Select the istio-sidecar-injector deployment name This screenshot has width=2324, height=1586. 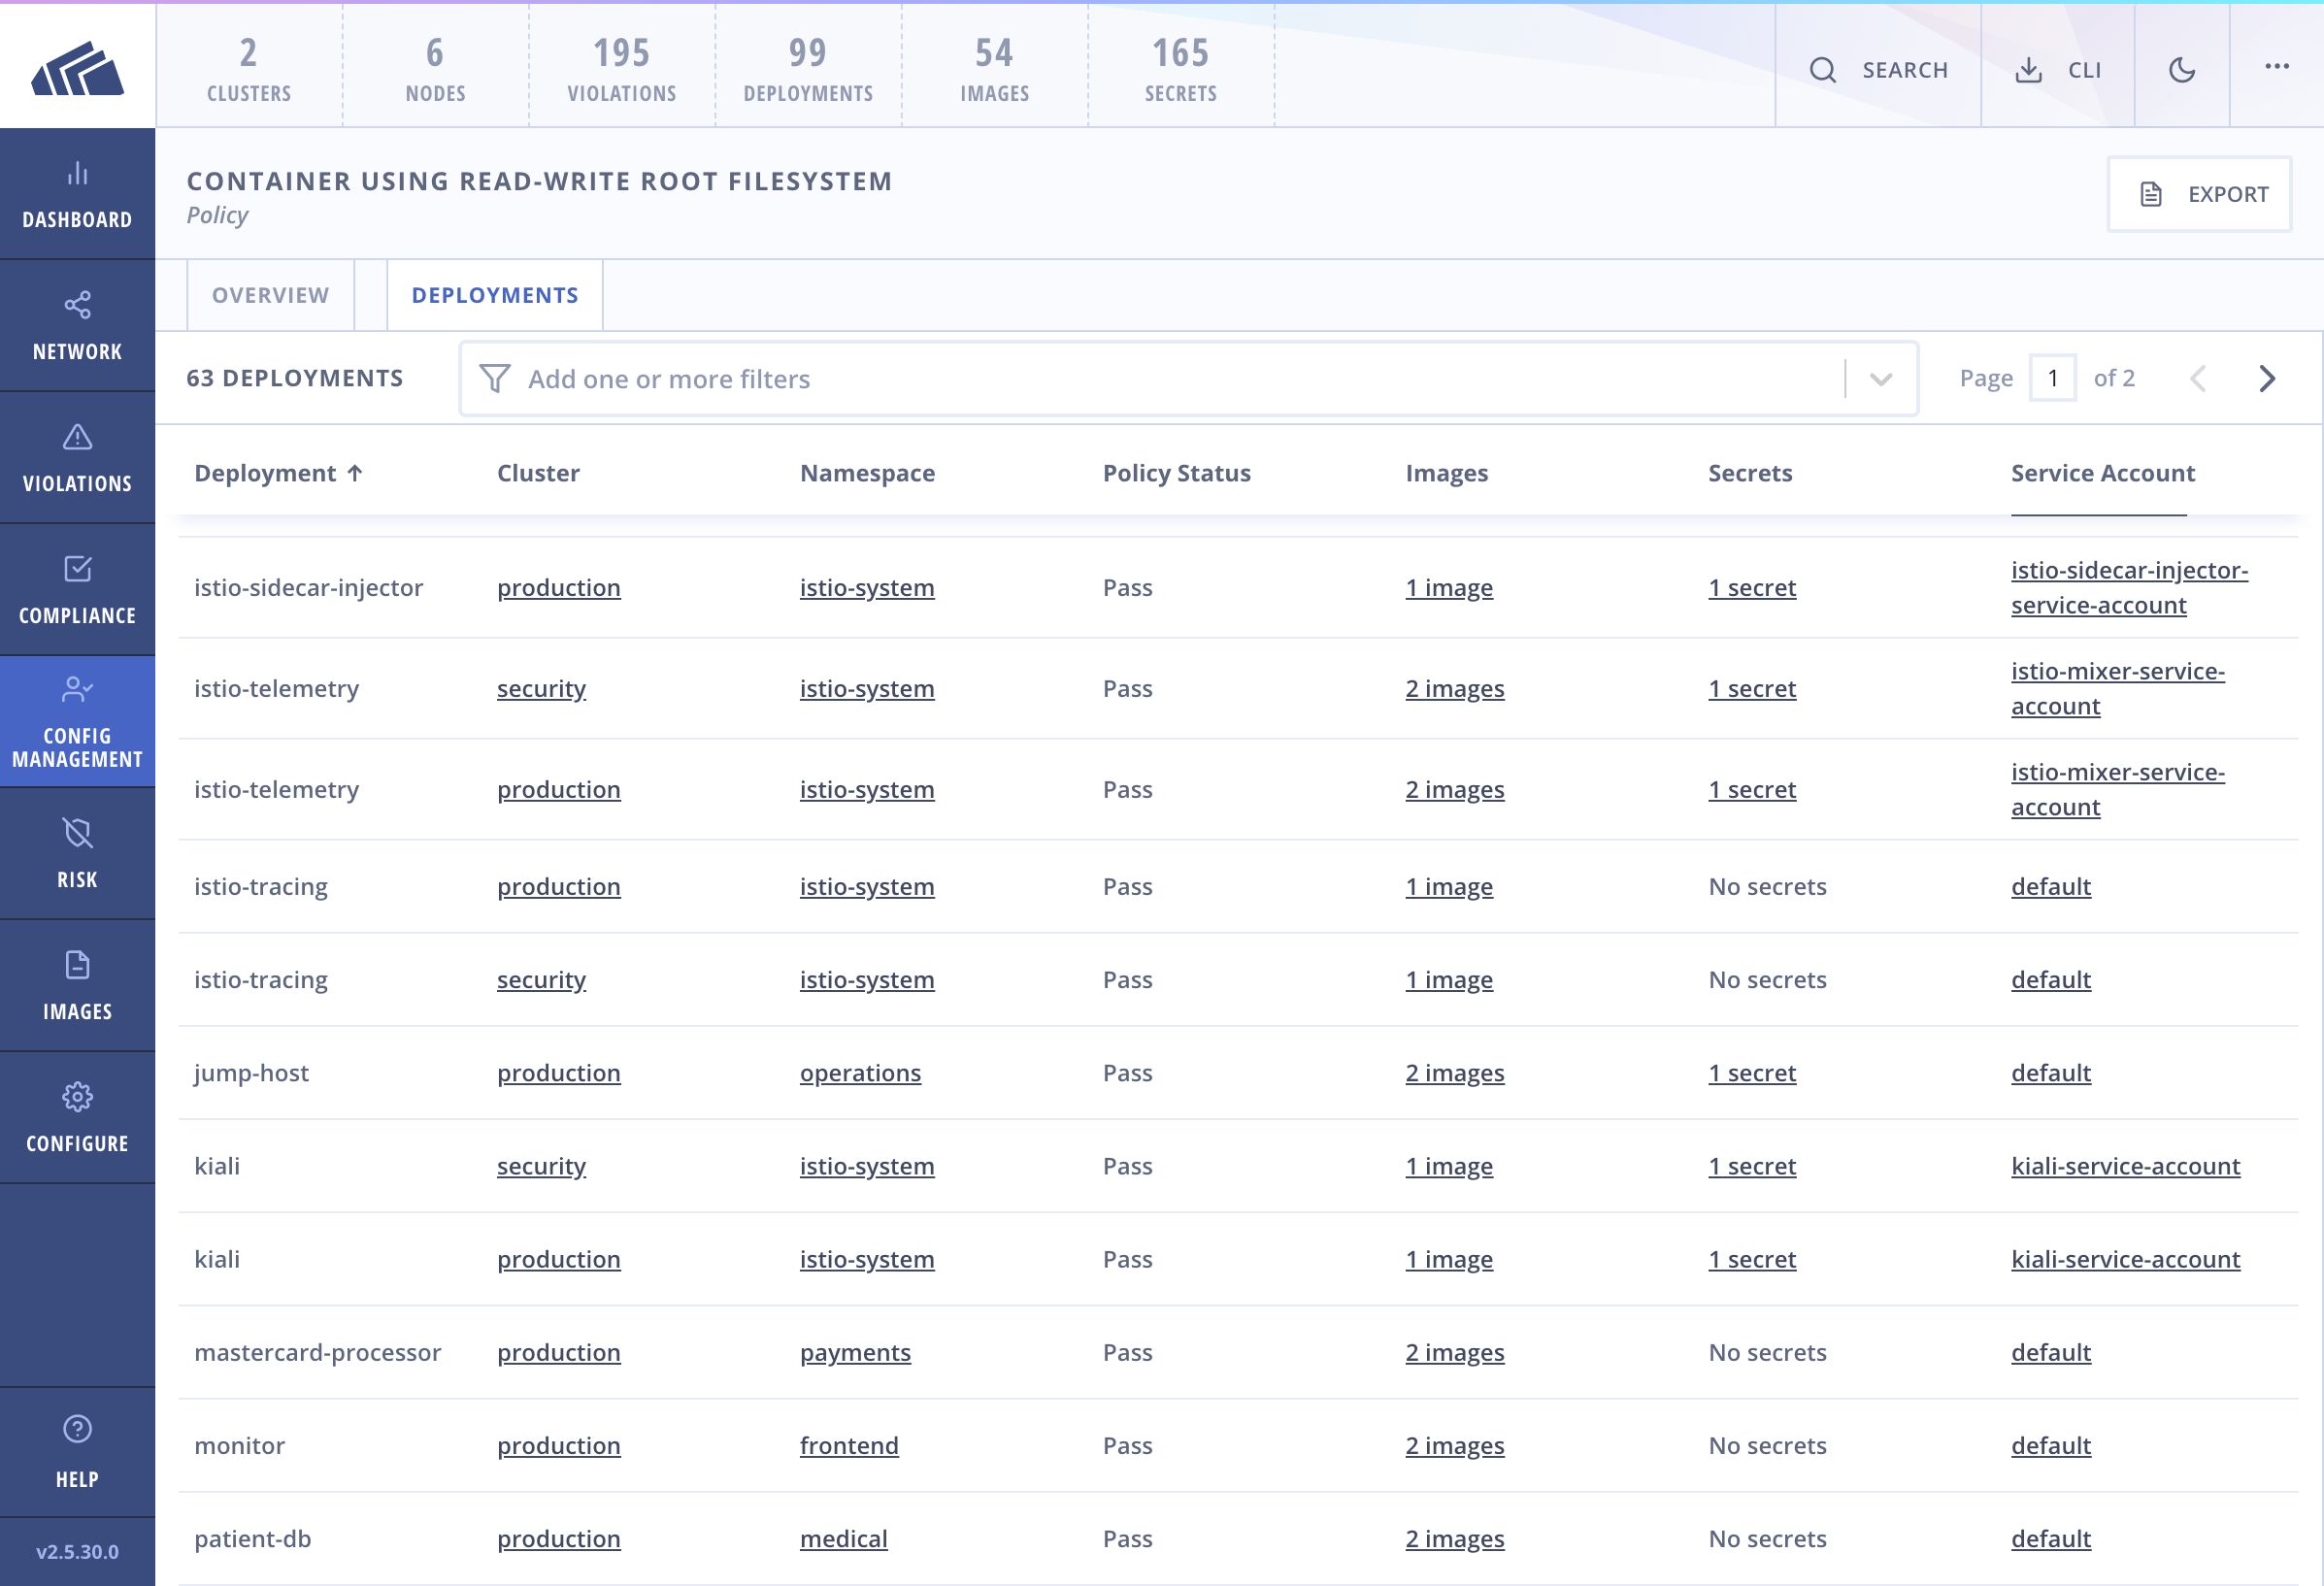[x=308, y=587]
